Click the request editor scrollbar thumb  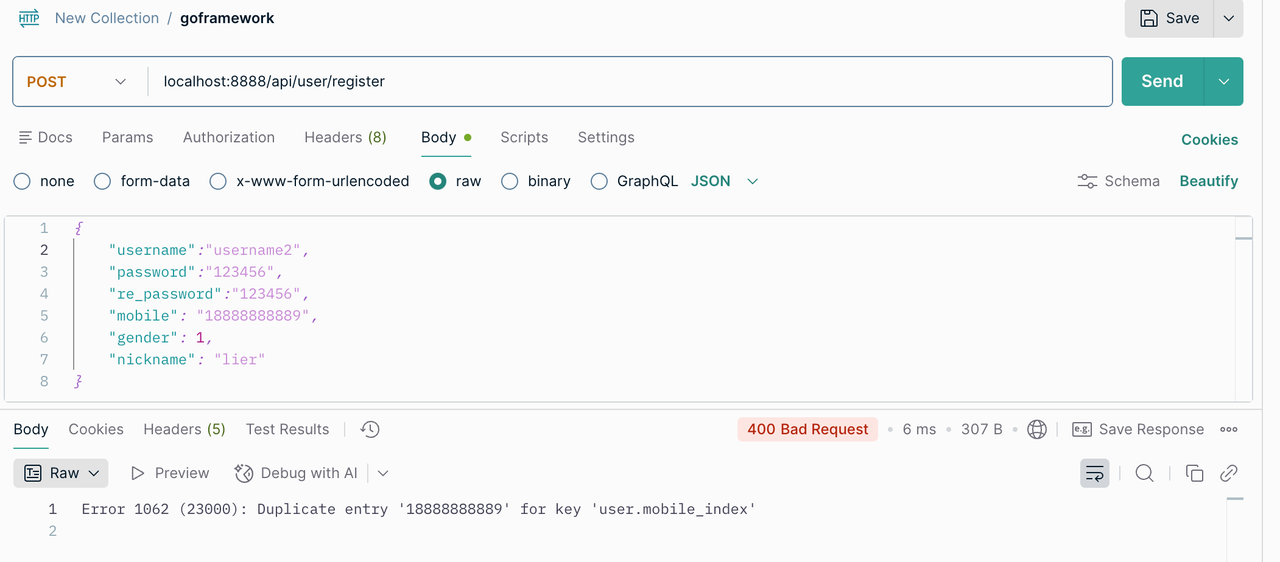click(x=1244, y=238)
